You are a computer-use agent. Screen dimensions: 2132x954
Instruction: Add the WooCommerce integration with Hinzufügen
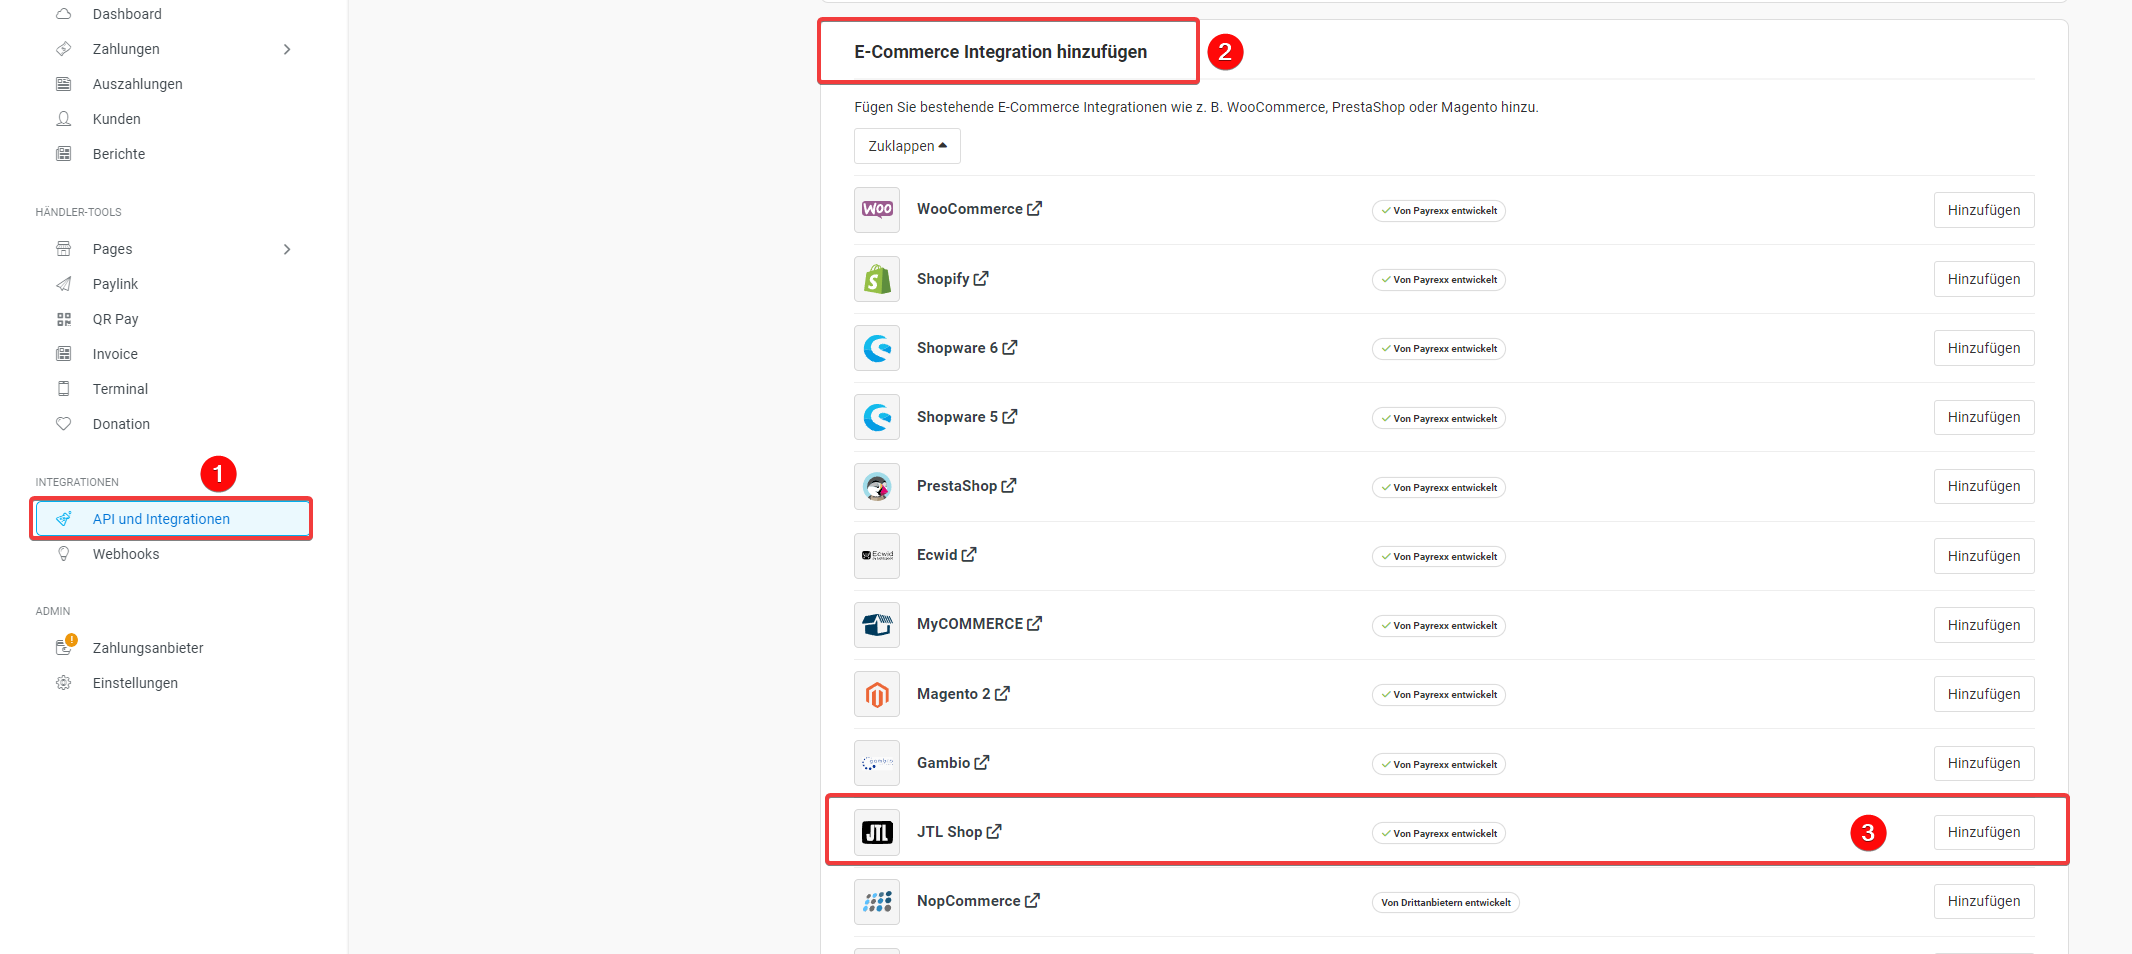1984,210
